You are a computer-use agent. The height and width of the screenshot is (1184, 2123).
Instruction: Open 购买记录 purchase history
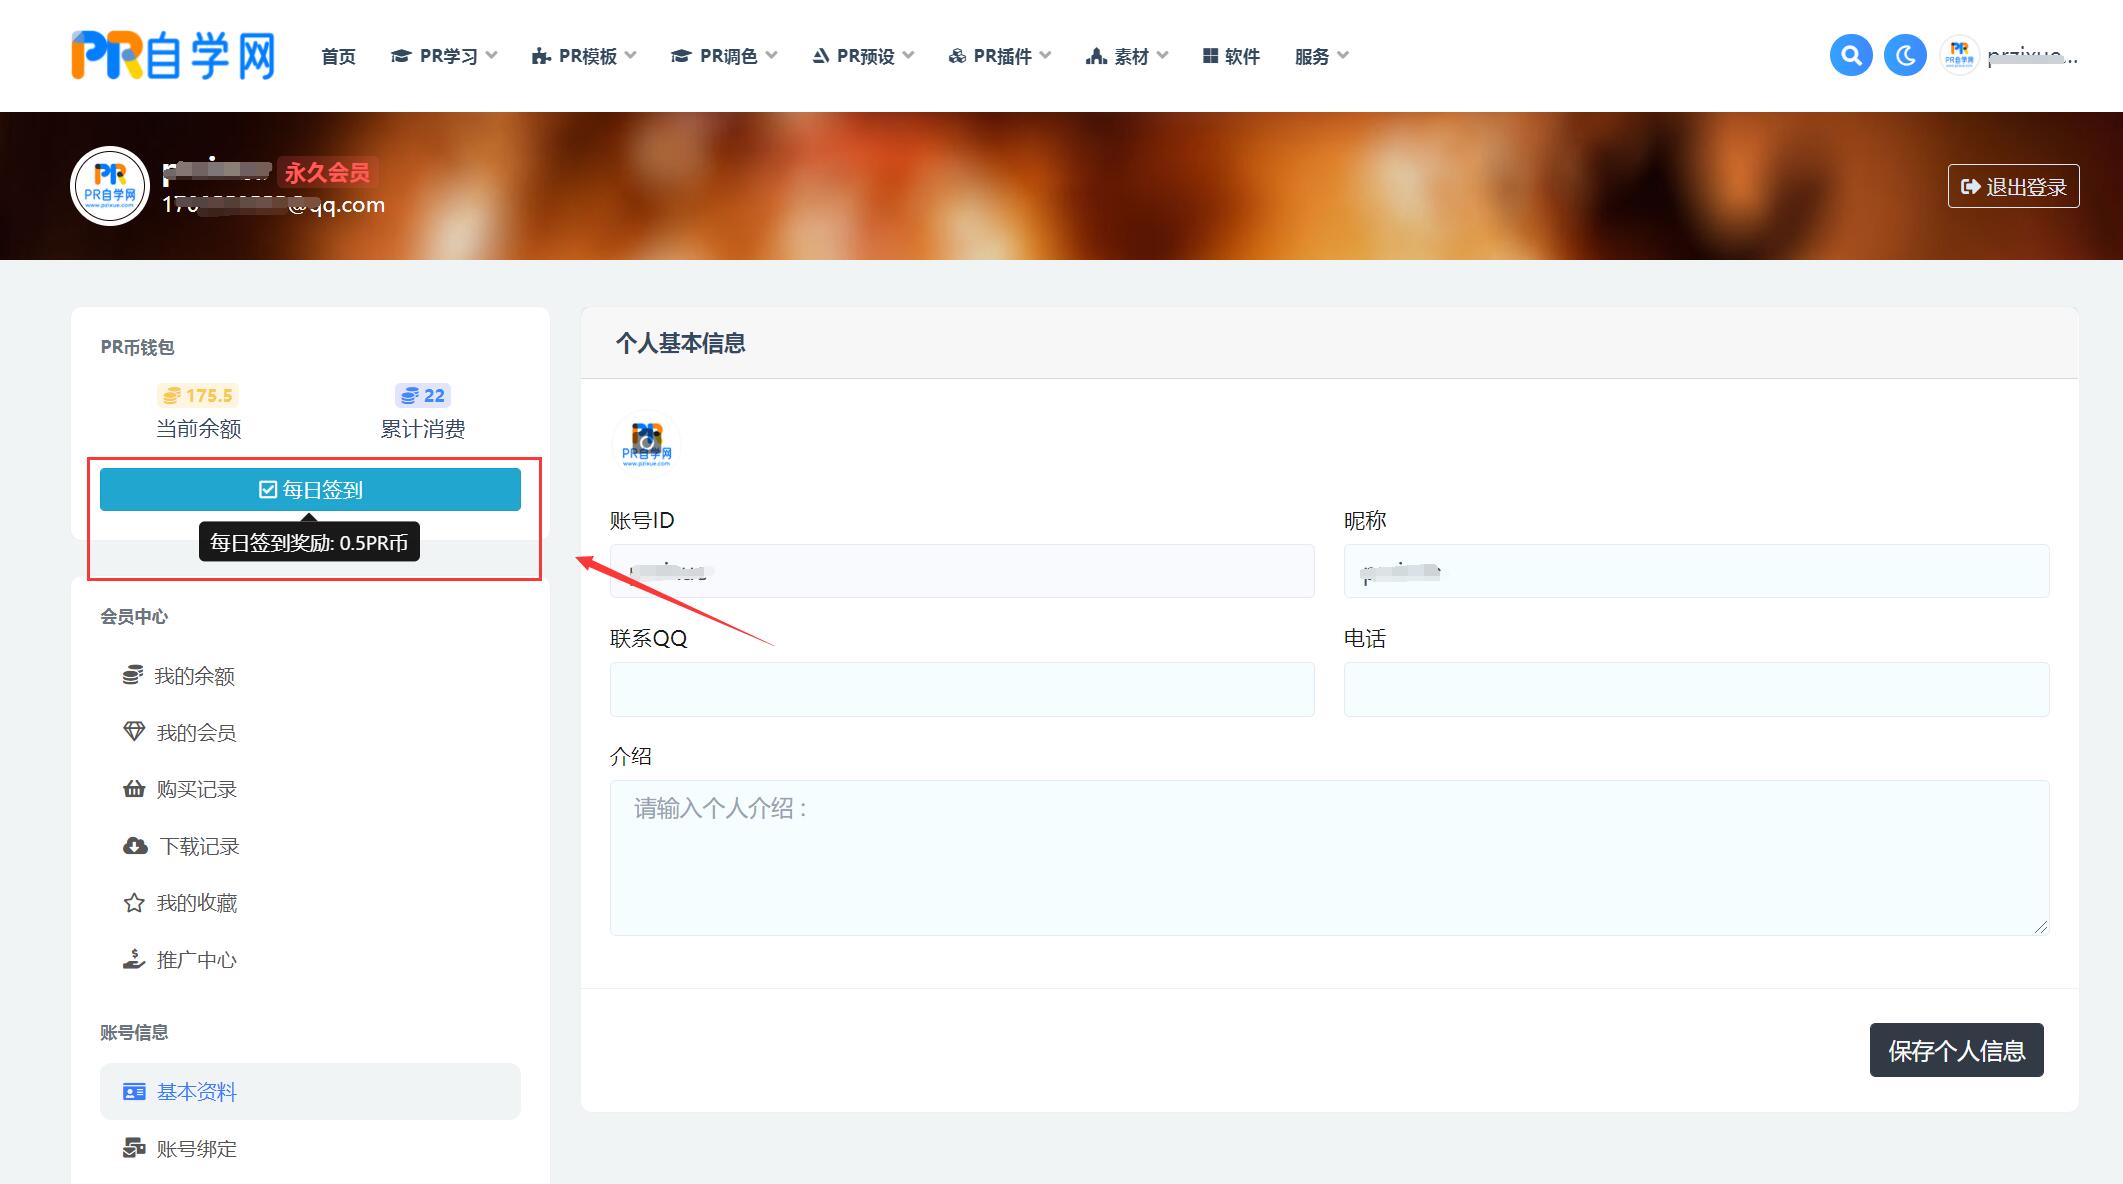pyautogui.click(x=196, y=789)
